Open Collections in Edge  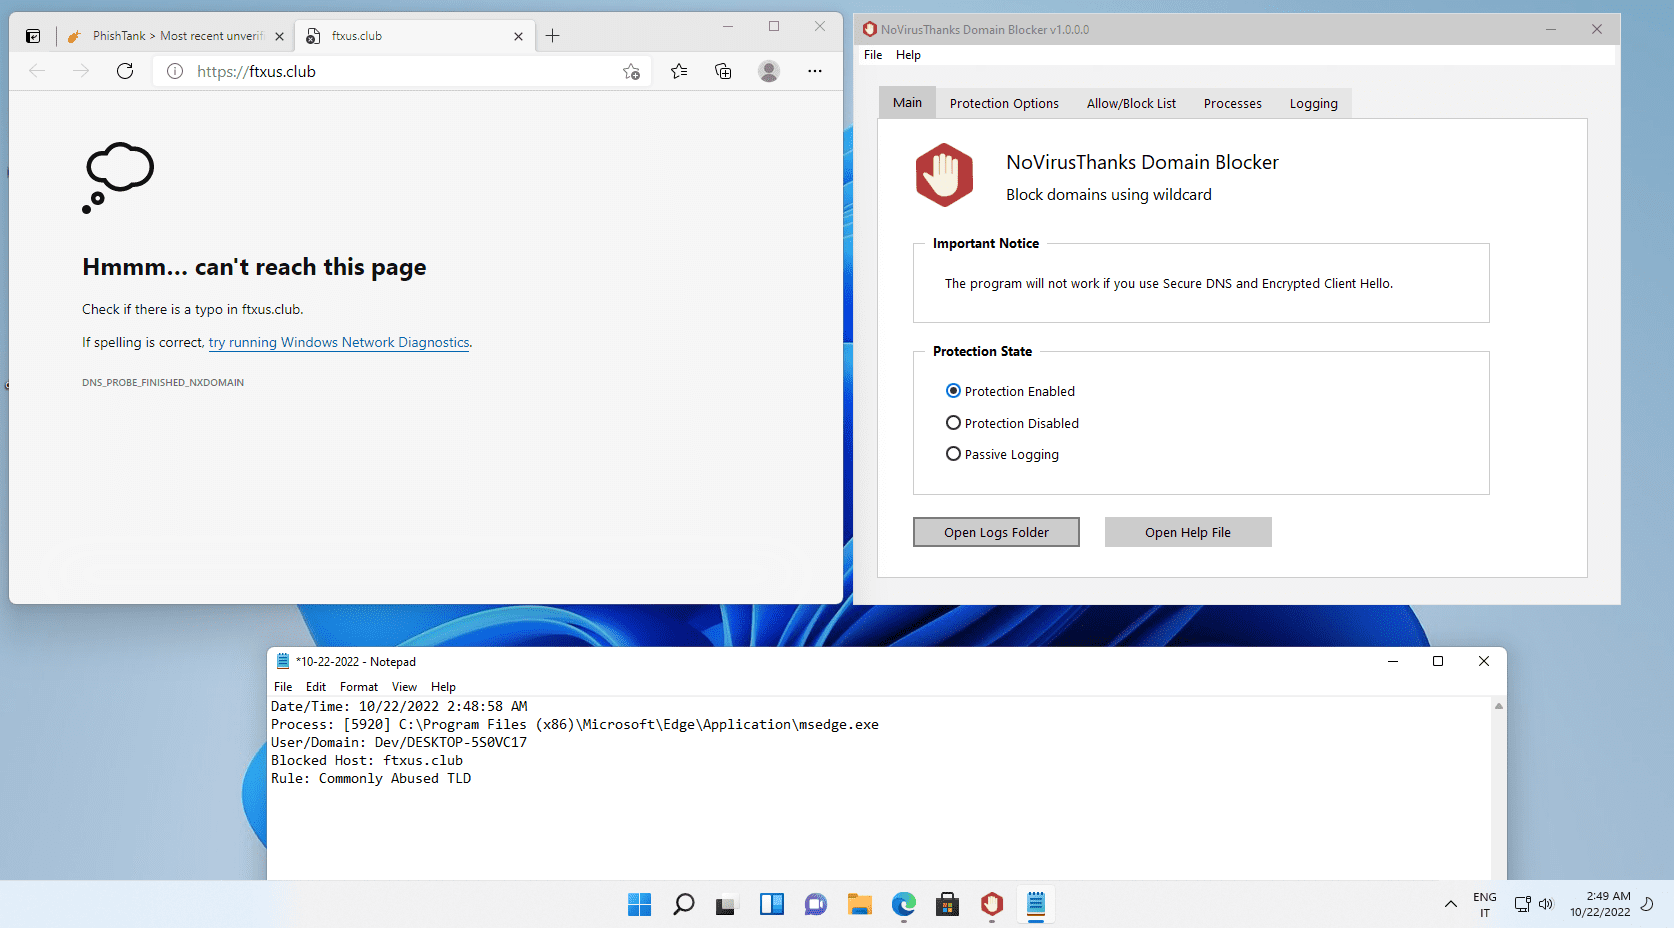coord(723,71)
